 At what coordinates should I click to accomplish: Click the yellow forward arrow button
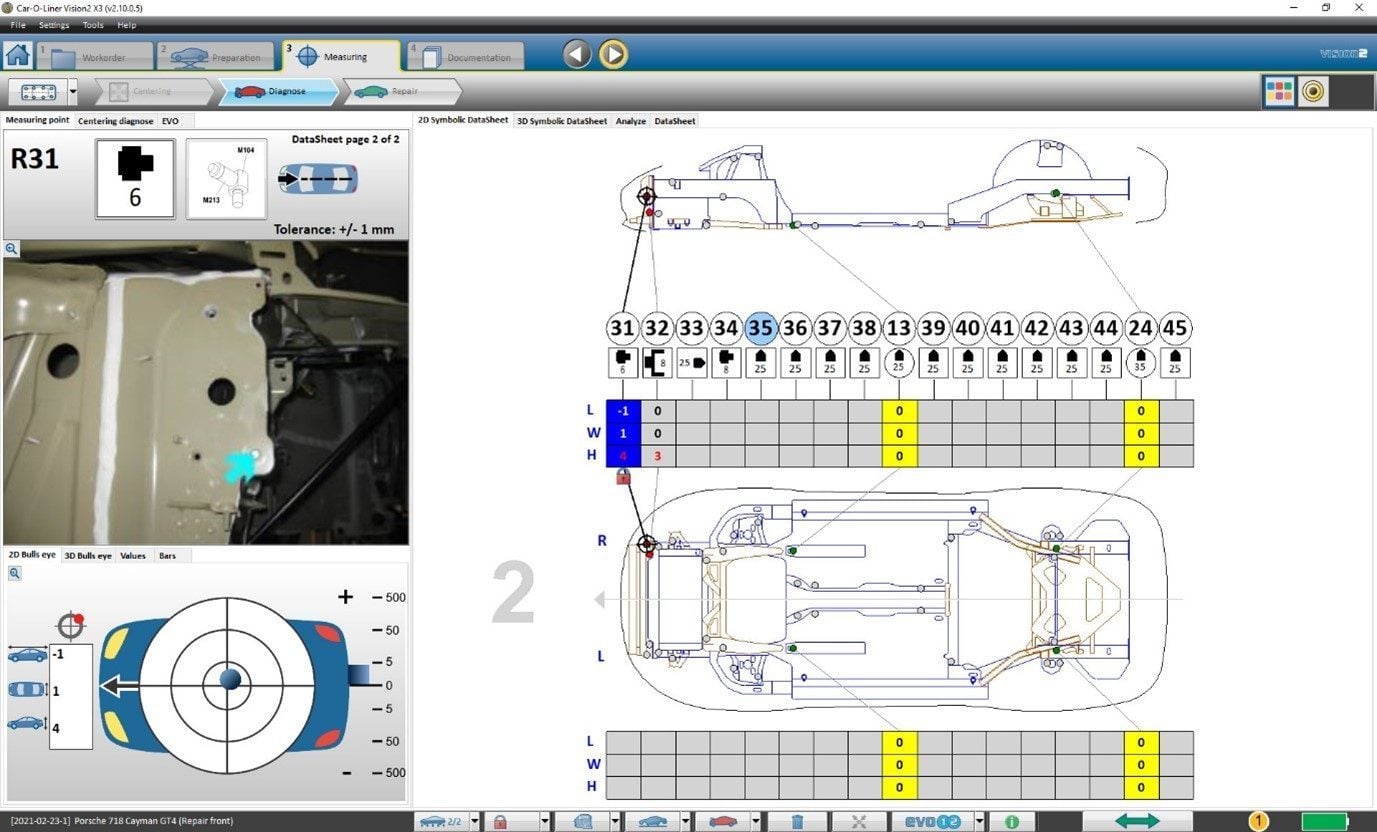[613, 54]
